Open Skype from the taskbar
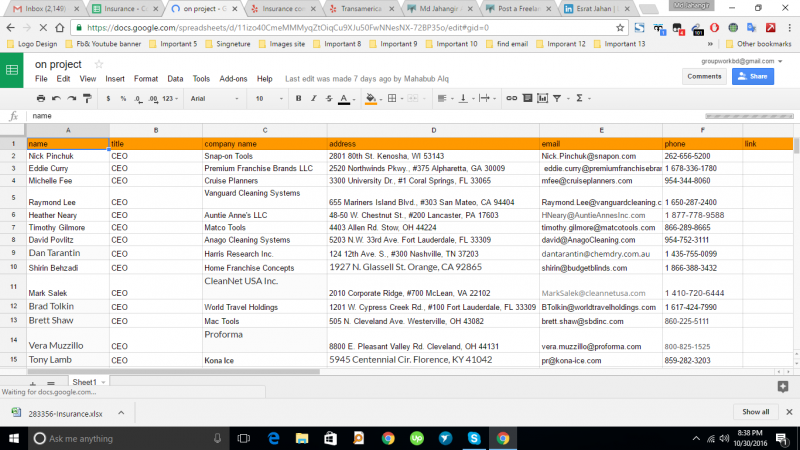 (x=474, y=438)
